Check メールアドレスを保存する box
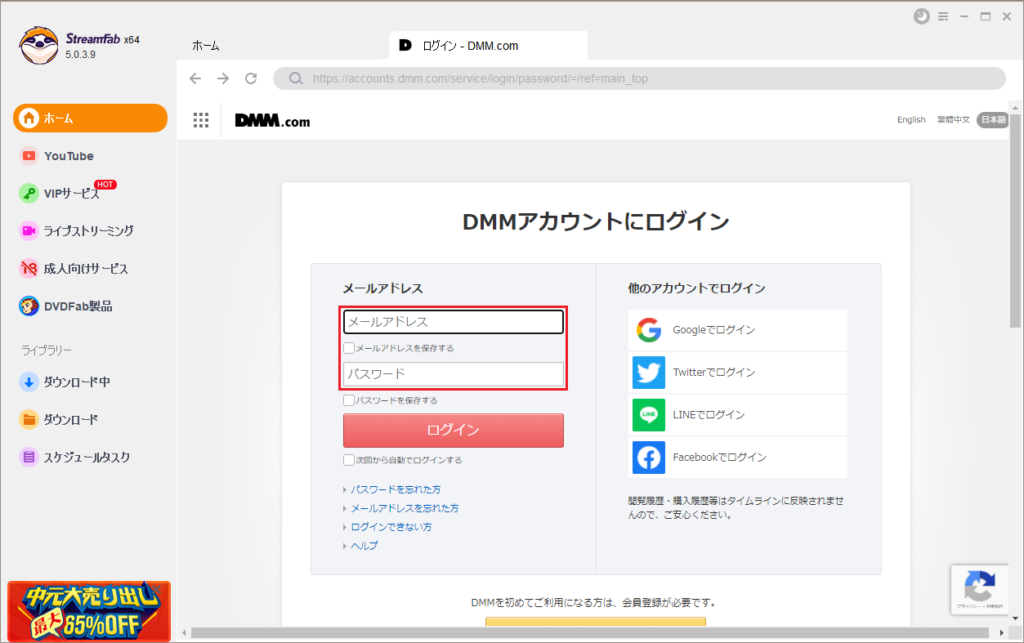Viewport: 1024px width, 643px height. [x=349, y=348]
